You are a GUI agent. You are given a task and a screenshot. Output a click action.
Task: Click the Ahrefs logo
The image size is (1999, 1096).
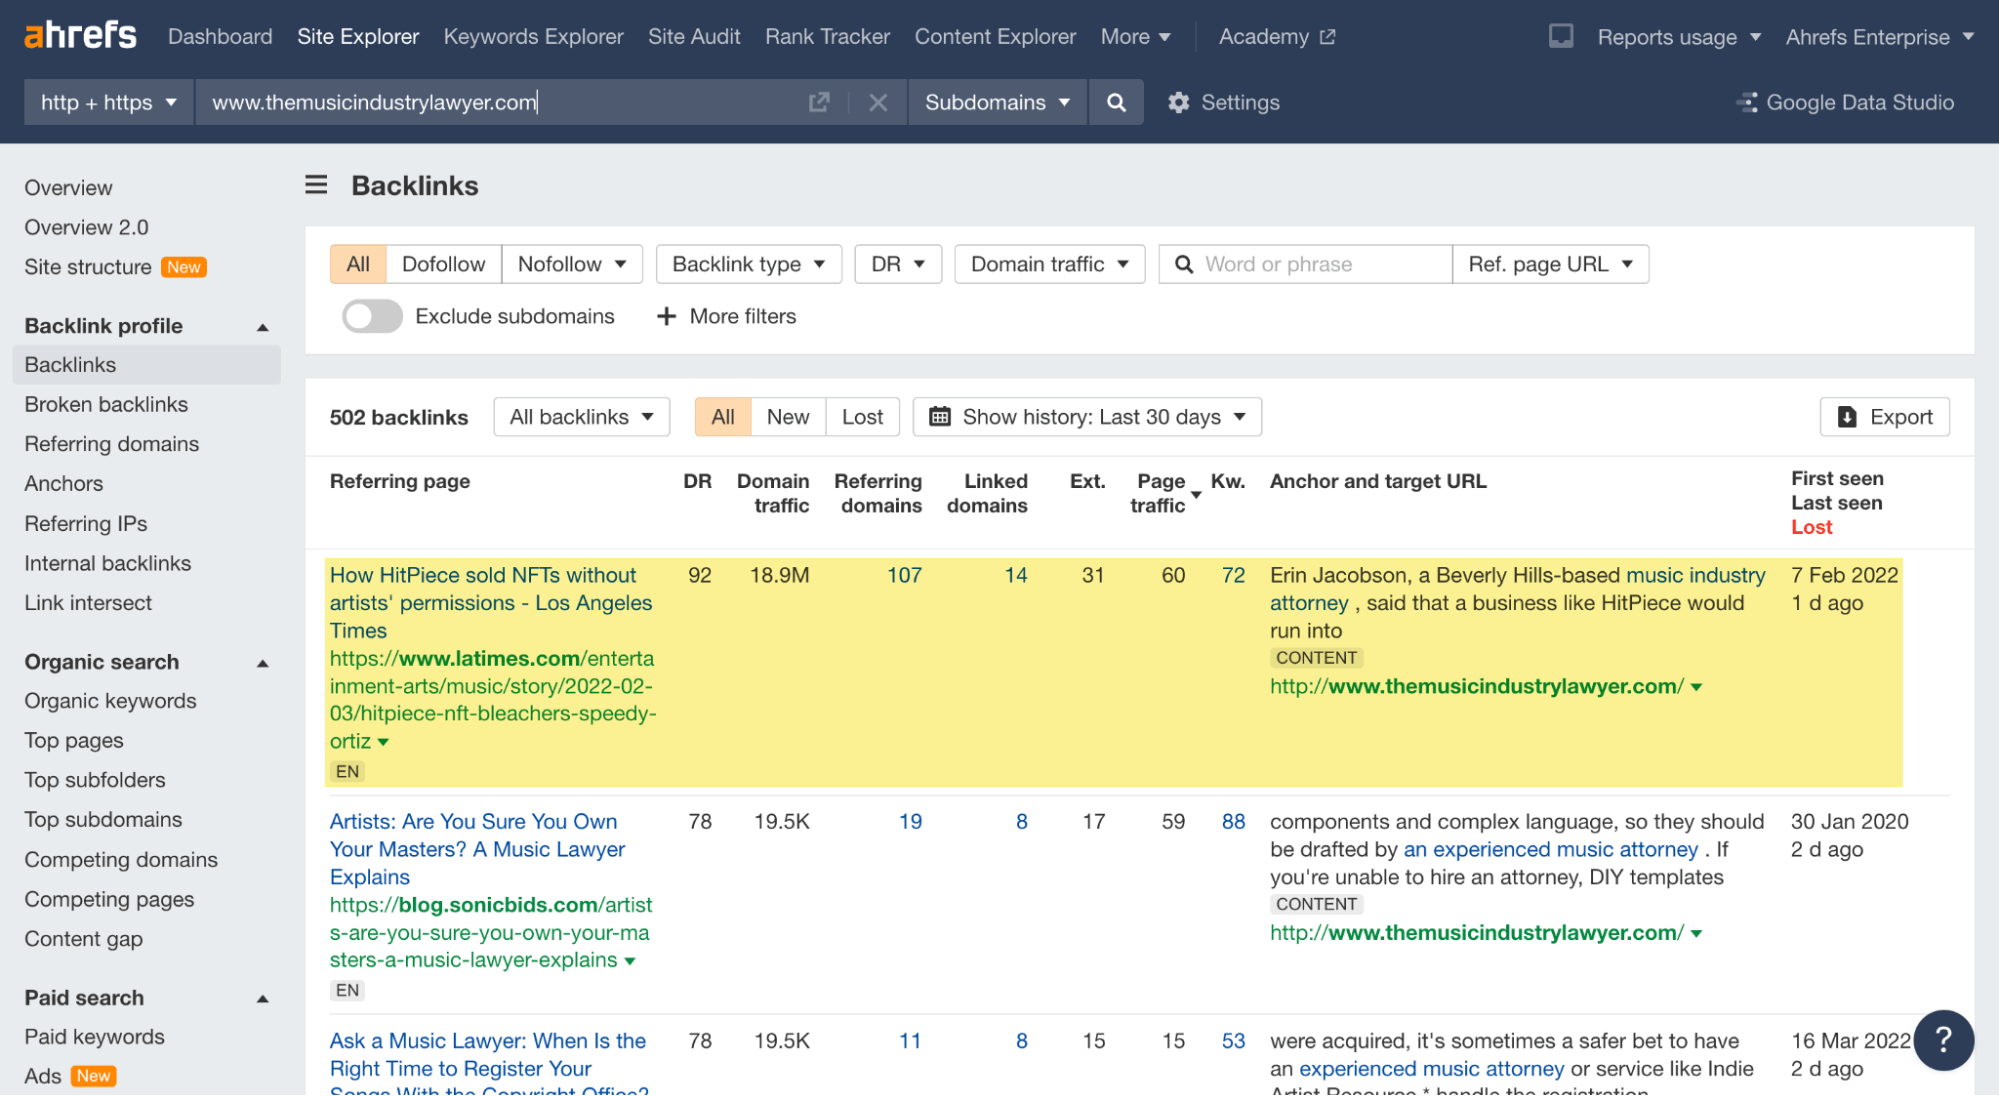80,36
